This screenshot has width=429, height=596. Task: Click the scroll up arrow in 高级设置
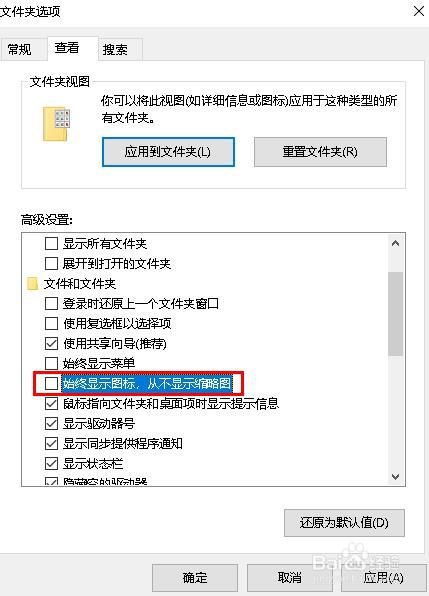point(395,243)
